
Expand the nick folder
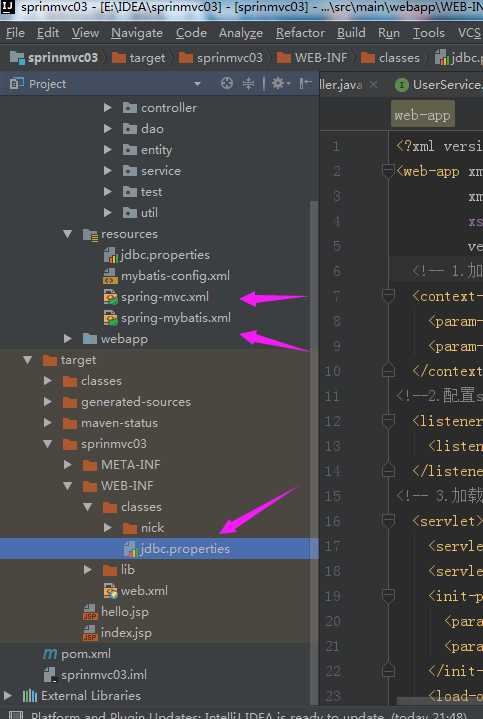pyautogui.click(x=108, y=528)
